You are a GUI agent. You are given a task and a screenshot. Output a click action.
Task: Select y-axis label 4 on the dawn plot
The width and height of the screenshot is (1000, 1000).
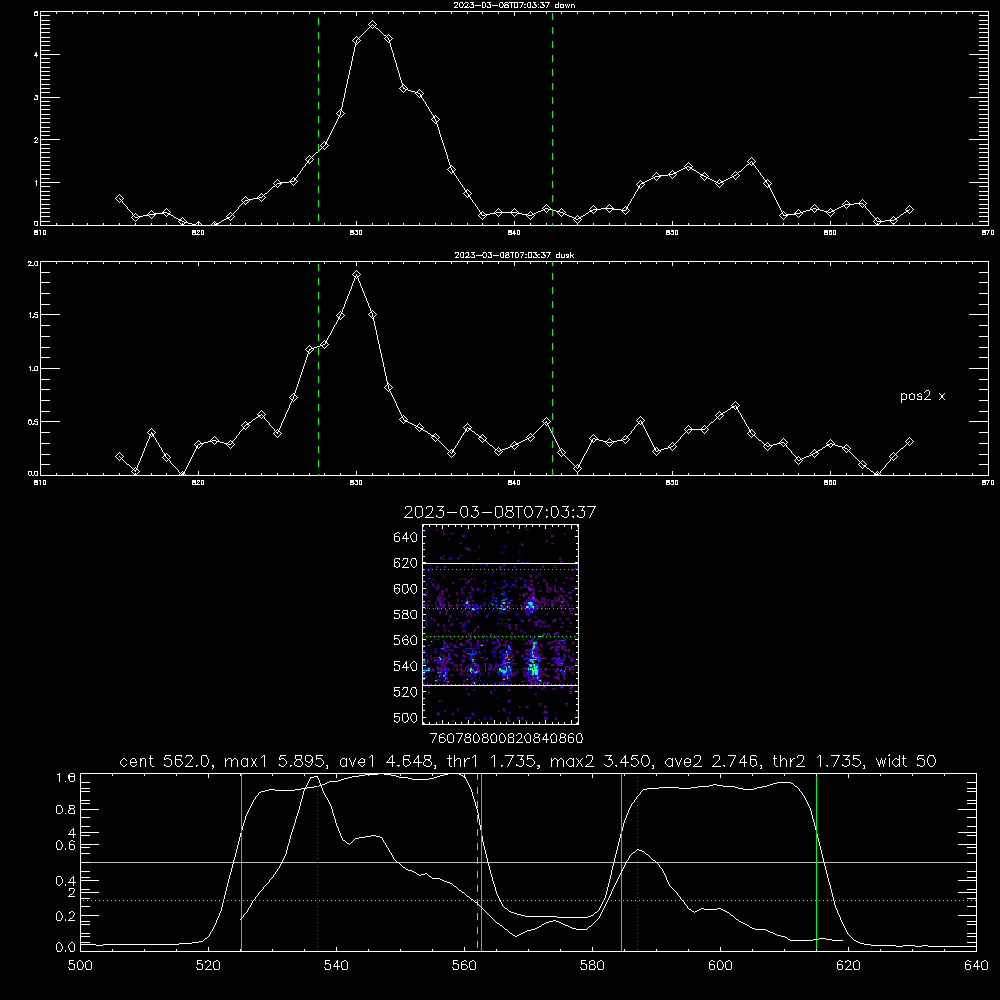(x=36, y=55)
